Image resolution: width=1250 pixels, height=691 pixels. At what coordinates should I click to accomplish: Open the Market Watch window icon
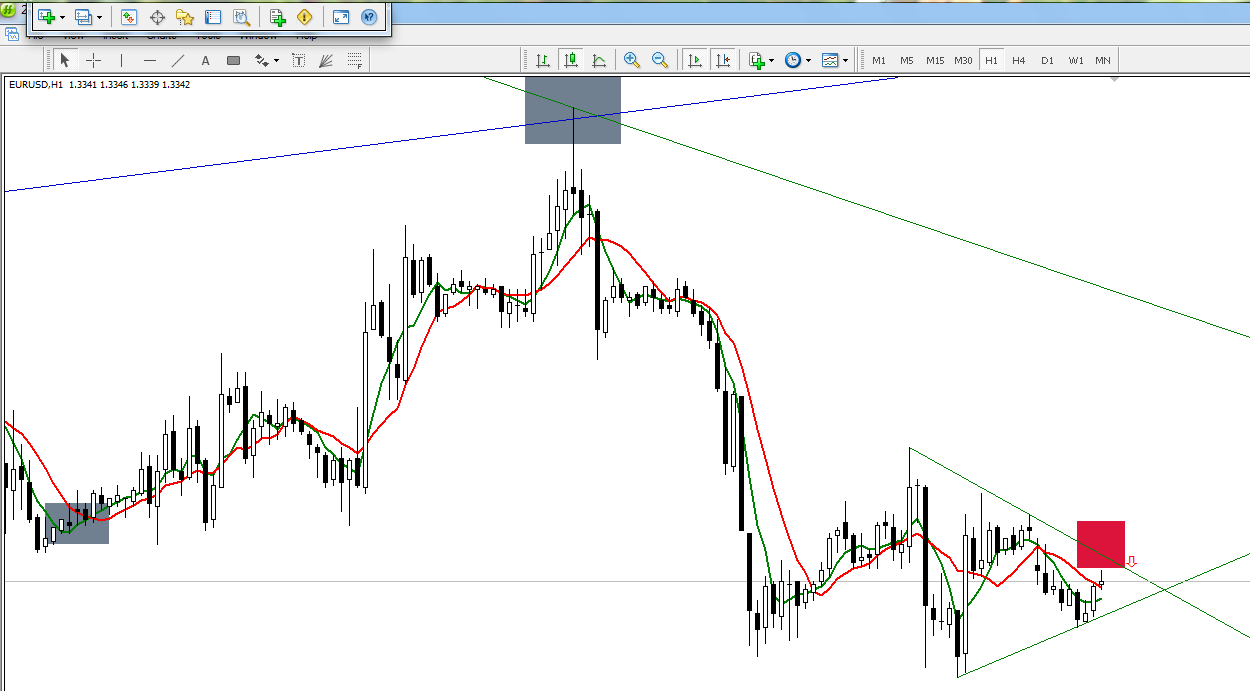click(x=129, y=17)
